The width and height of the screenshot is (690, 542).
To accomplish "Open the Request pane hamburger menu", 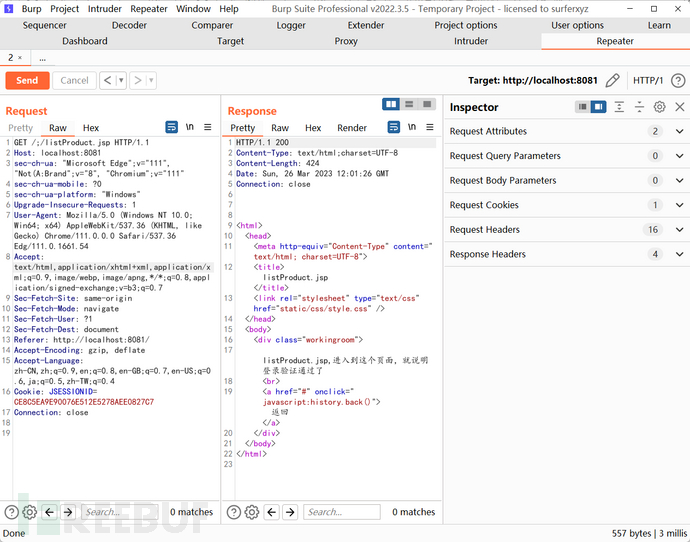I will pos(208,127).
